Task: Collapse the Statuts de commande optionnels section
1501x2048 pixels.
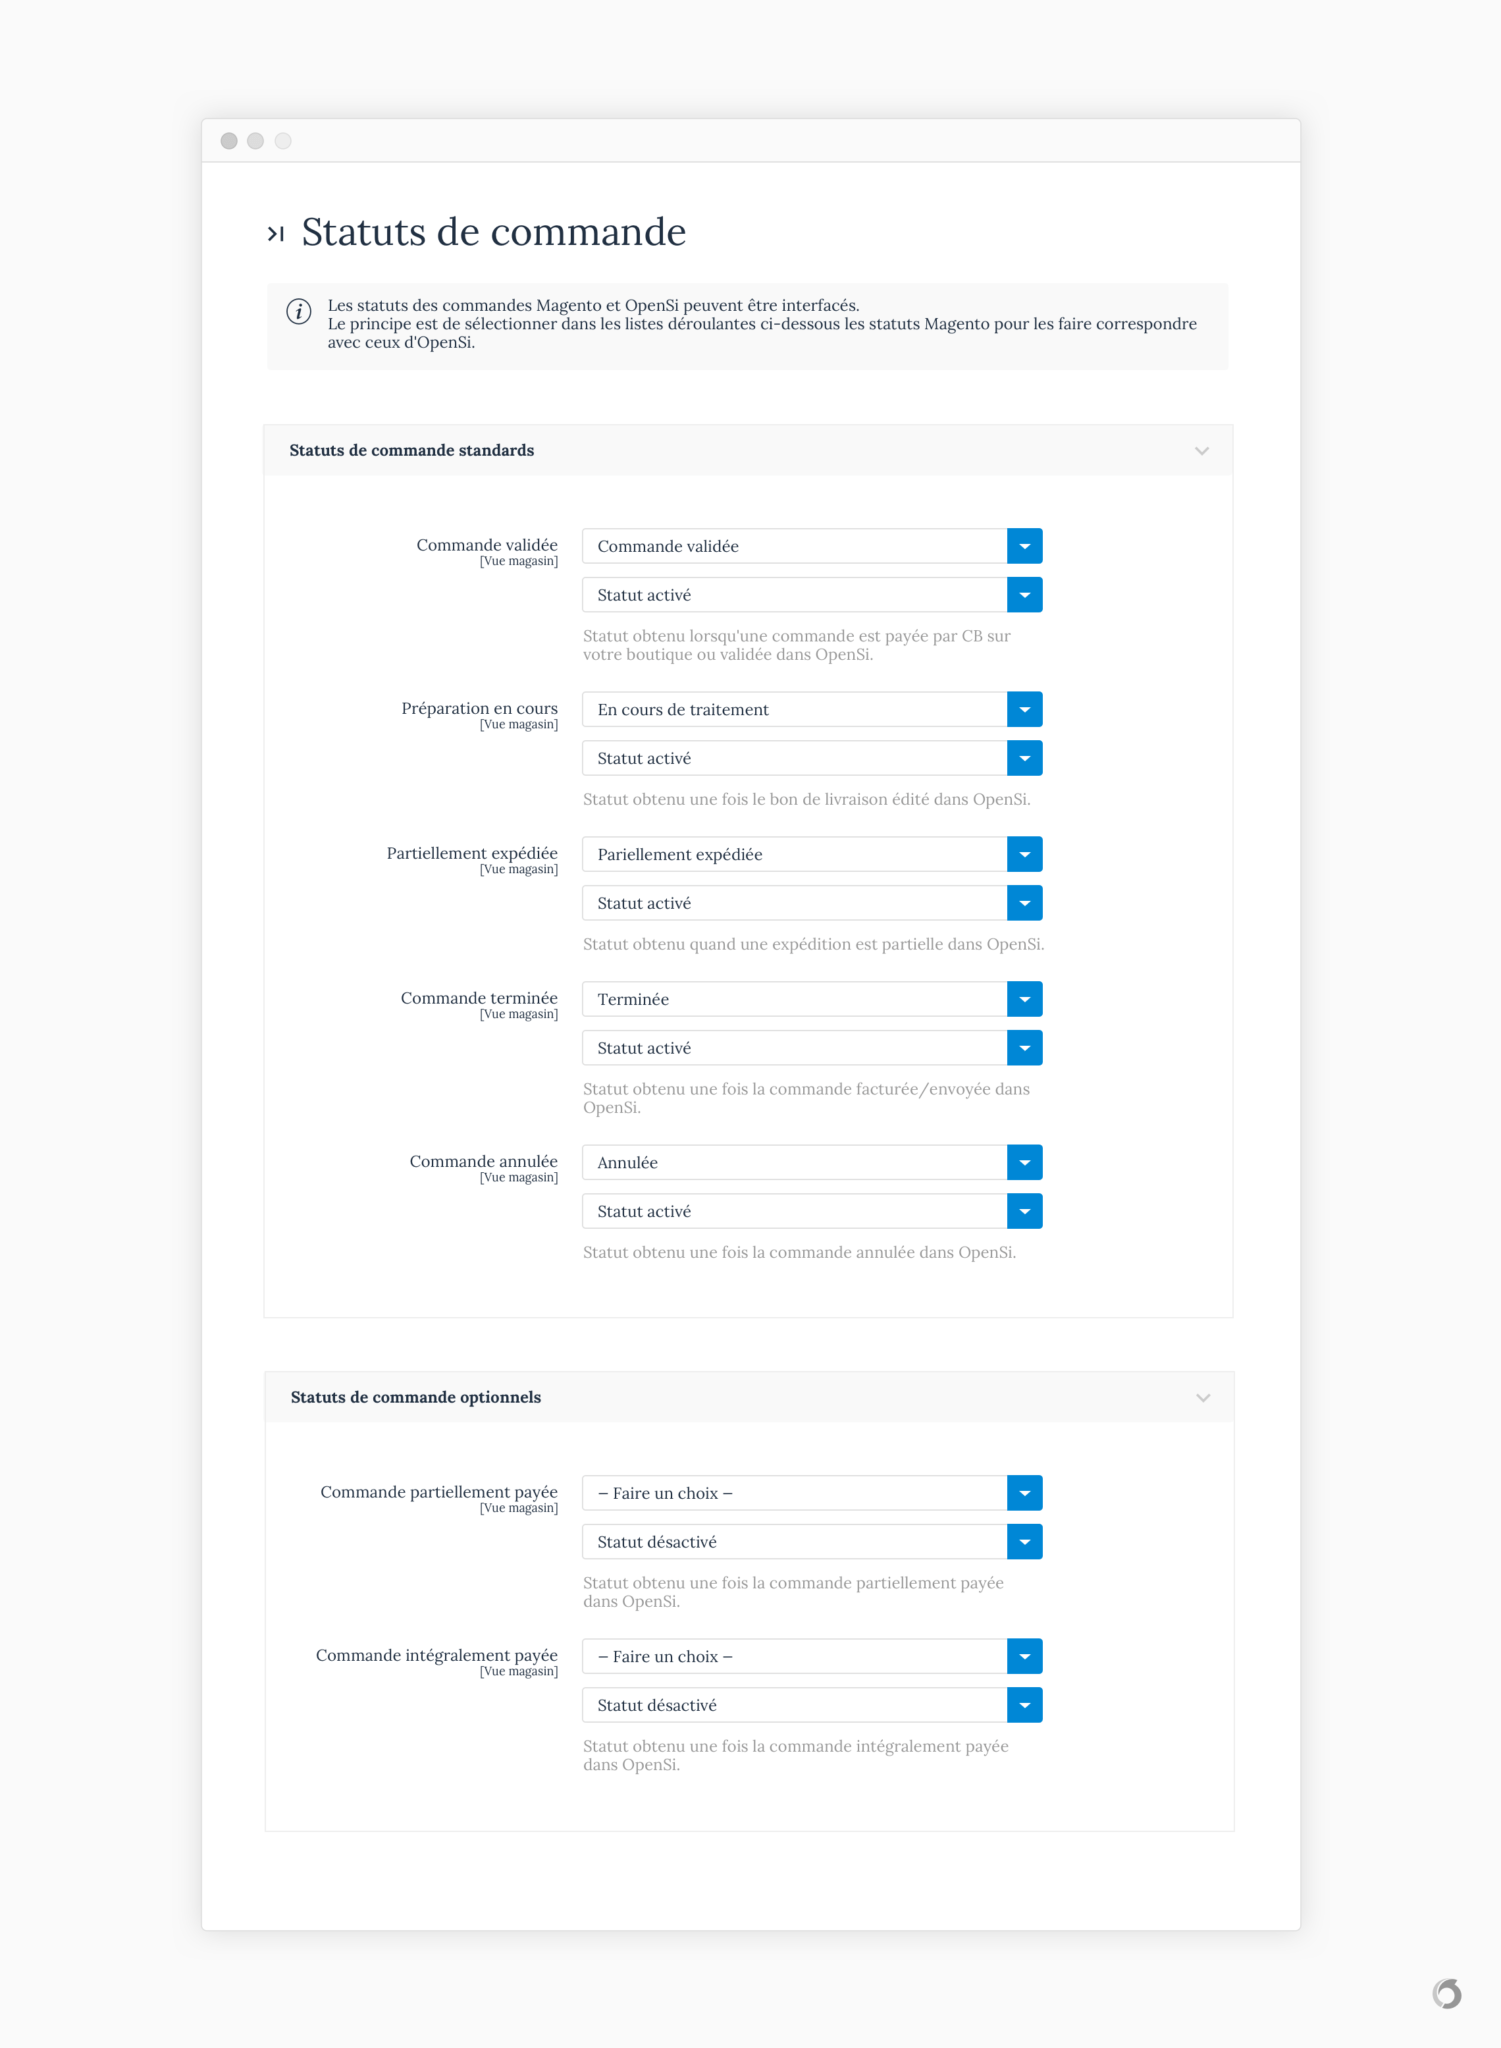Action: [1203, 1397]
